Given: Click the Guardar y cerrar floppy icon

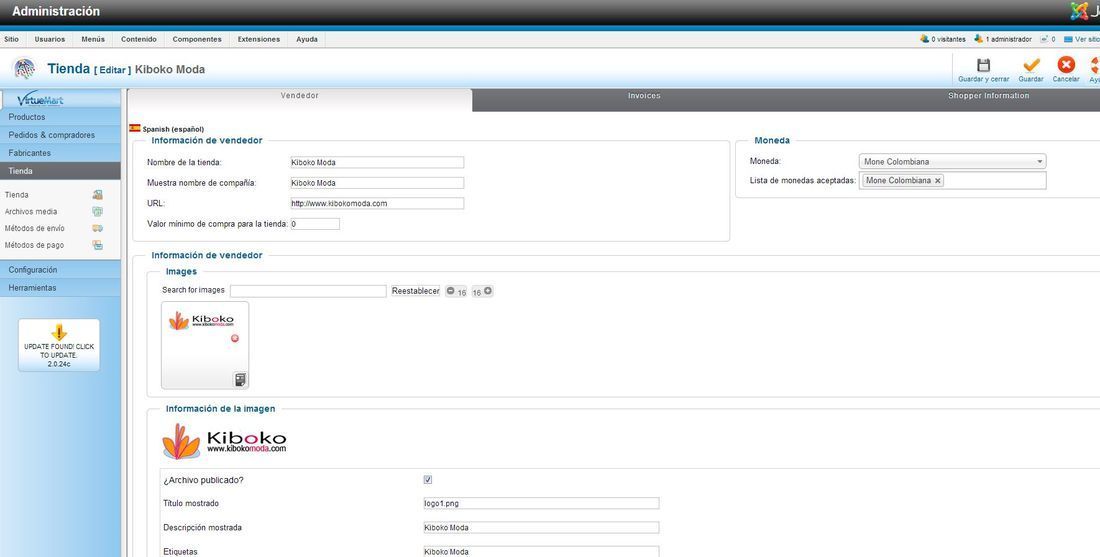Looking at the screenshot, I should [984, 65].
